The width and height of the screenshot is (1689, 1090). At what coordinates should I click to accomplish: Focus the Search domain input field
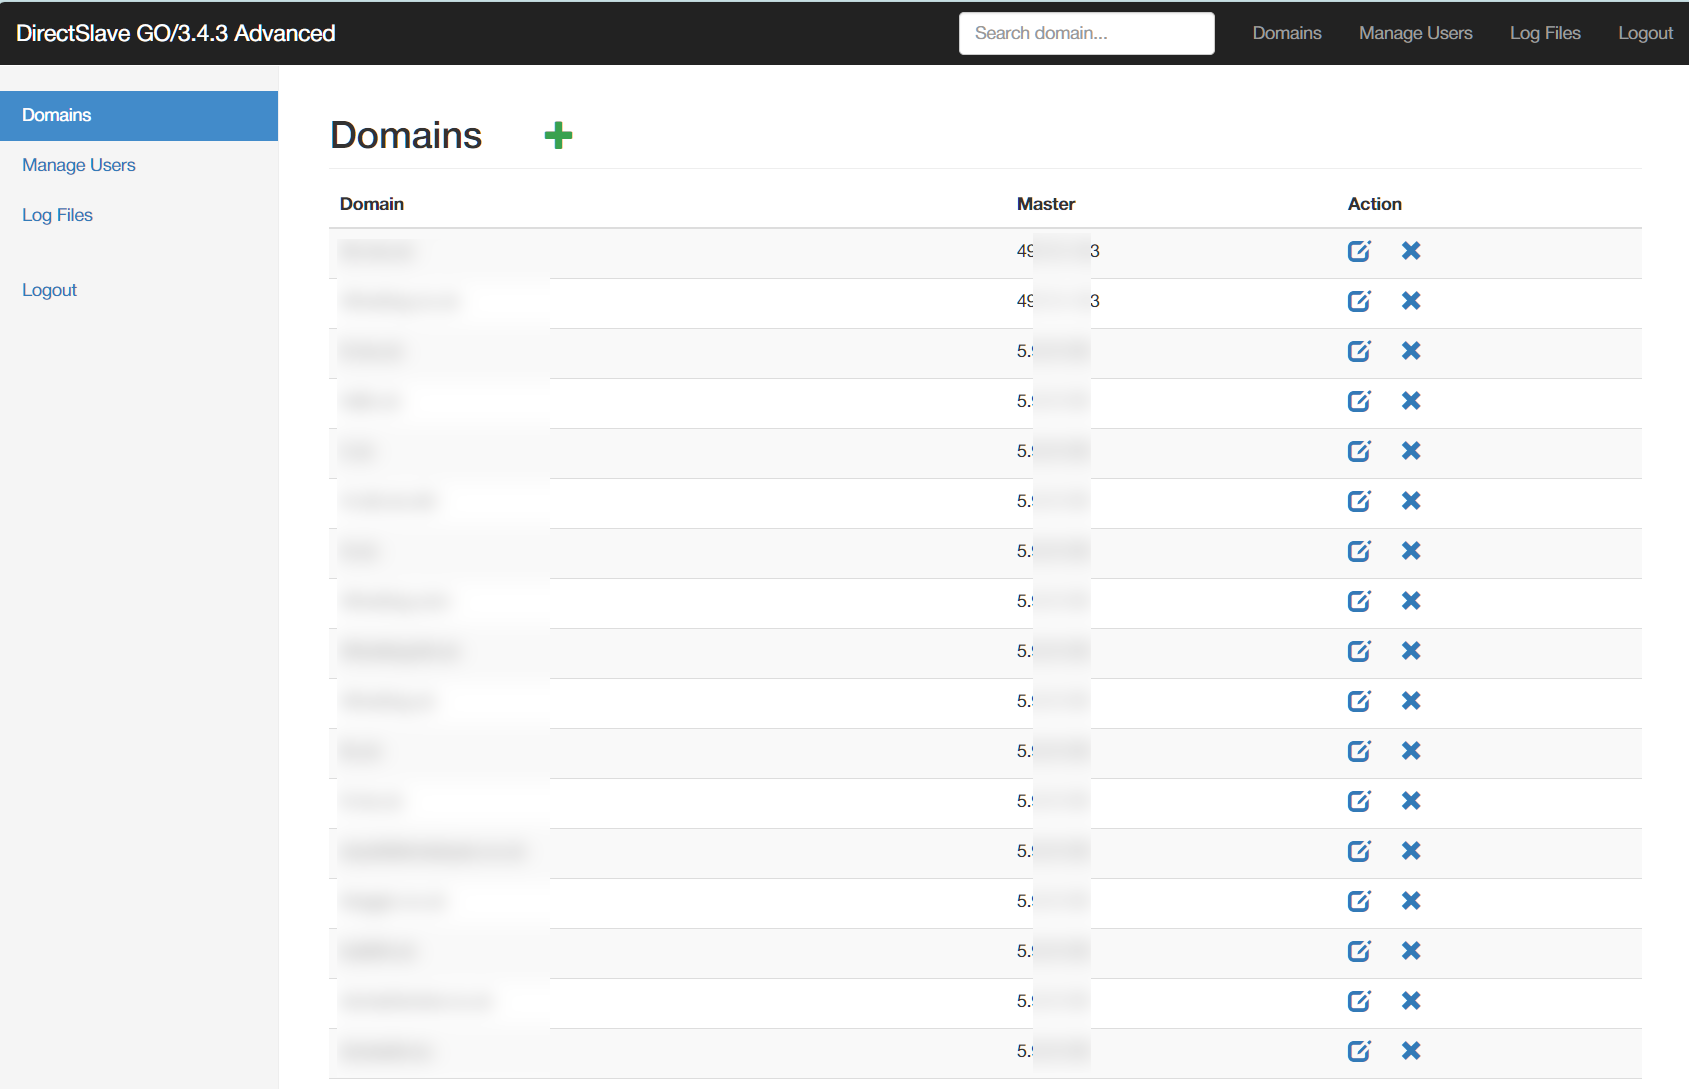click(x=1086, y=33)
